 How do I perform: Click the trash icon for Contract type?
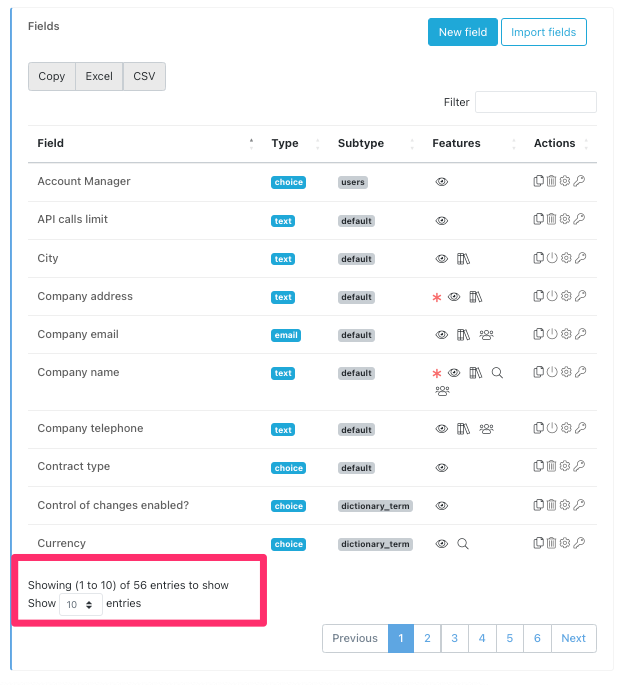tap(551, 466)
